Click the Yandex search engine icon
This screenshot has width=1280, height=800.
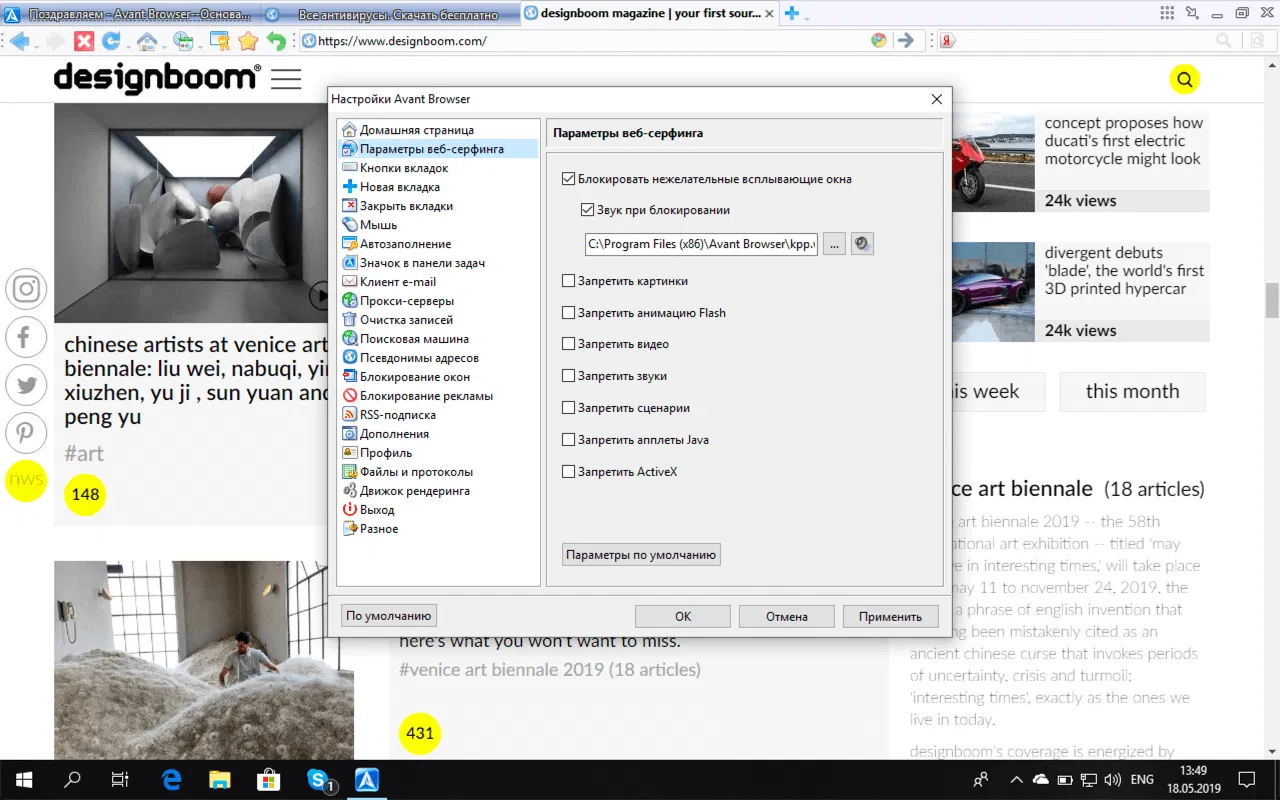[946, 41]
